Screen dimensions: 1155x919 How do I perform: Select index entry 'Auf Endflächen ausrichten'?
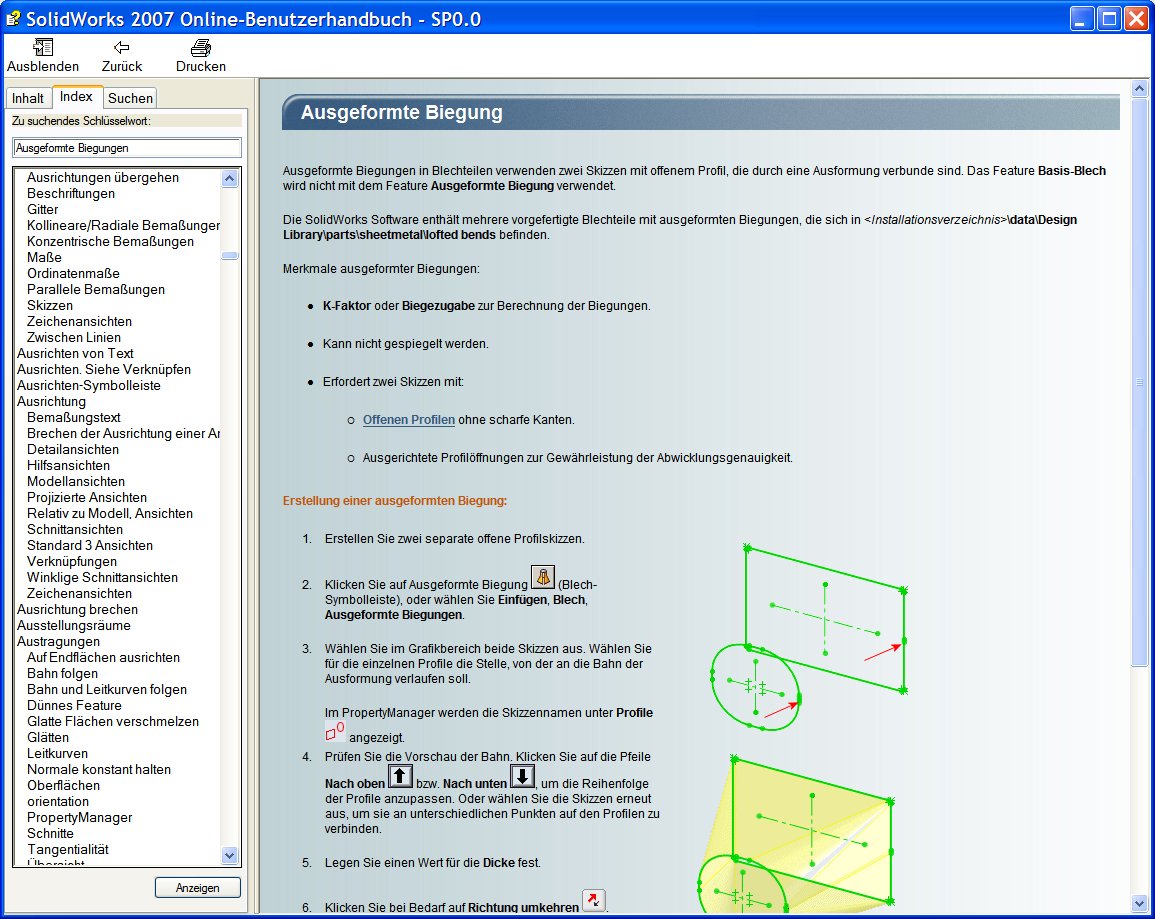tap(103, 658)
